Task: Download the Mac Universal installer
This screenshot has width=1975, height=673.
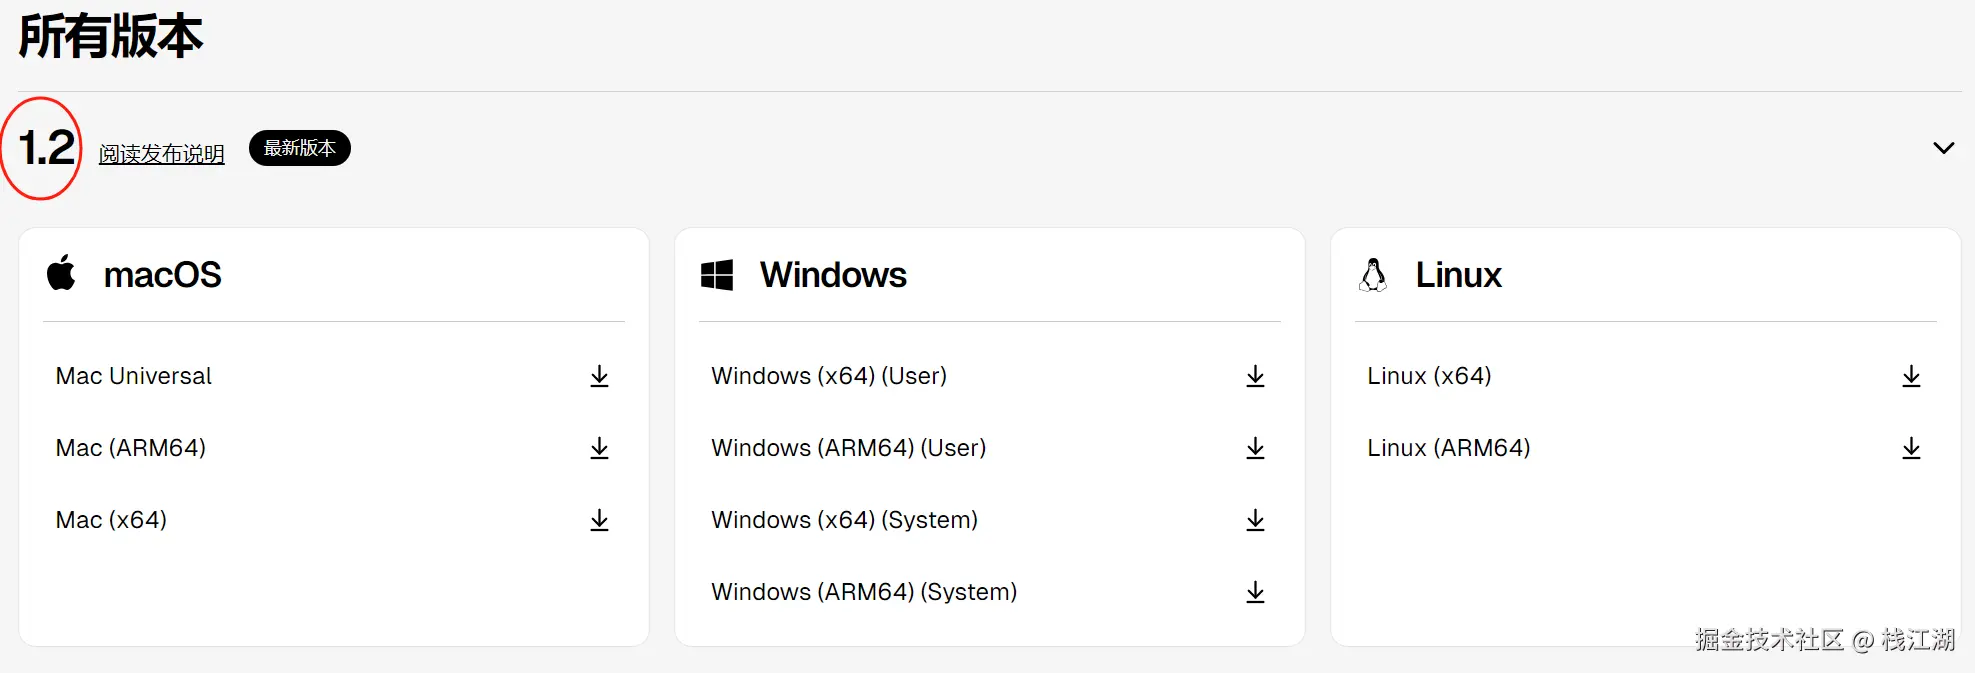Action: pos(599,376)
